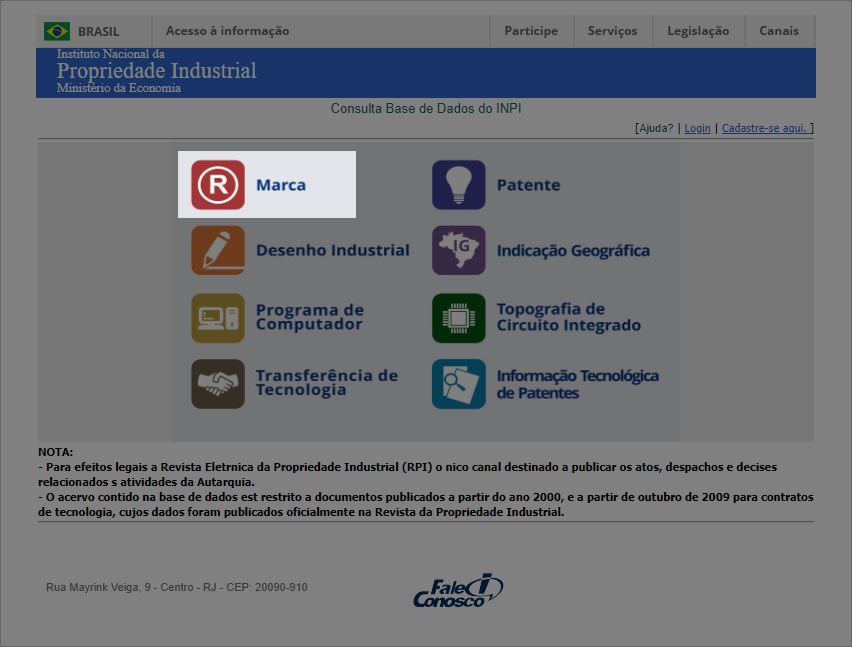This screenshot has height=647, width=852.
Task: Open the Desenho Industrial text link
Action: [x=333, y=250]
